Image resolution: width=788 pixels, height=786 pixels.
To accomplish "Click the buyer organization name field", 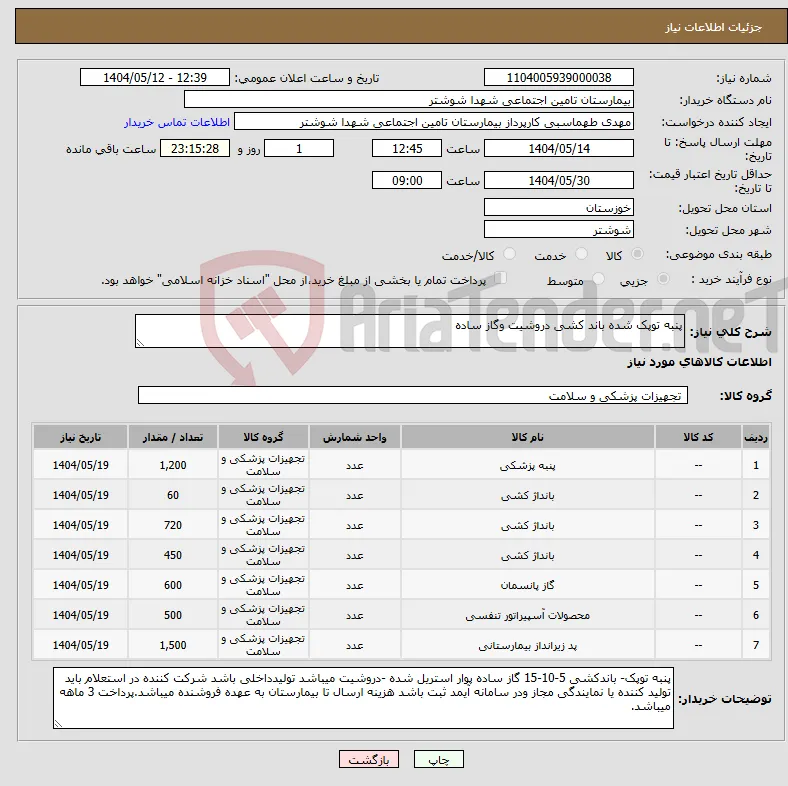I will tap(409, 100).
